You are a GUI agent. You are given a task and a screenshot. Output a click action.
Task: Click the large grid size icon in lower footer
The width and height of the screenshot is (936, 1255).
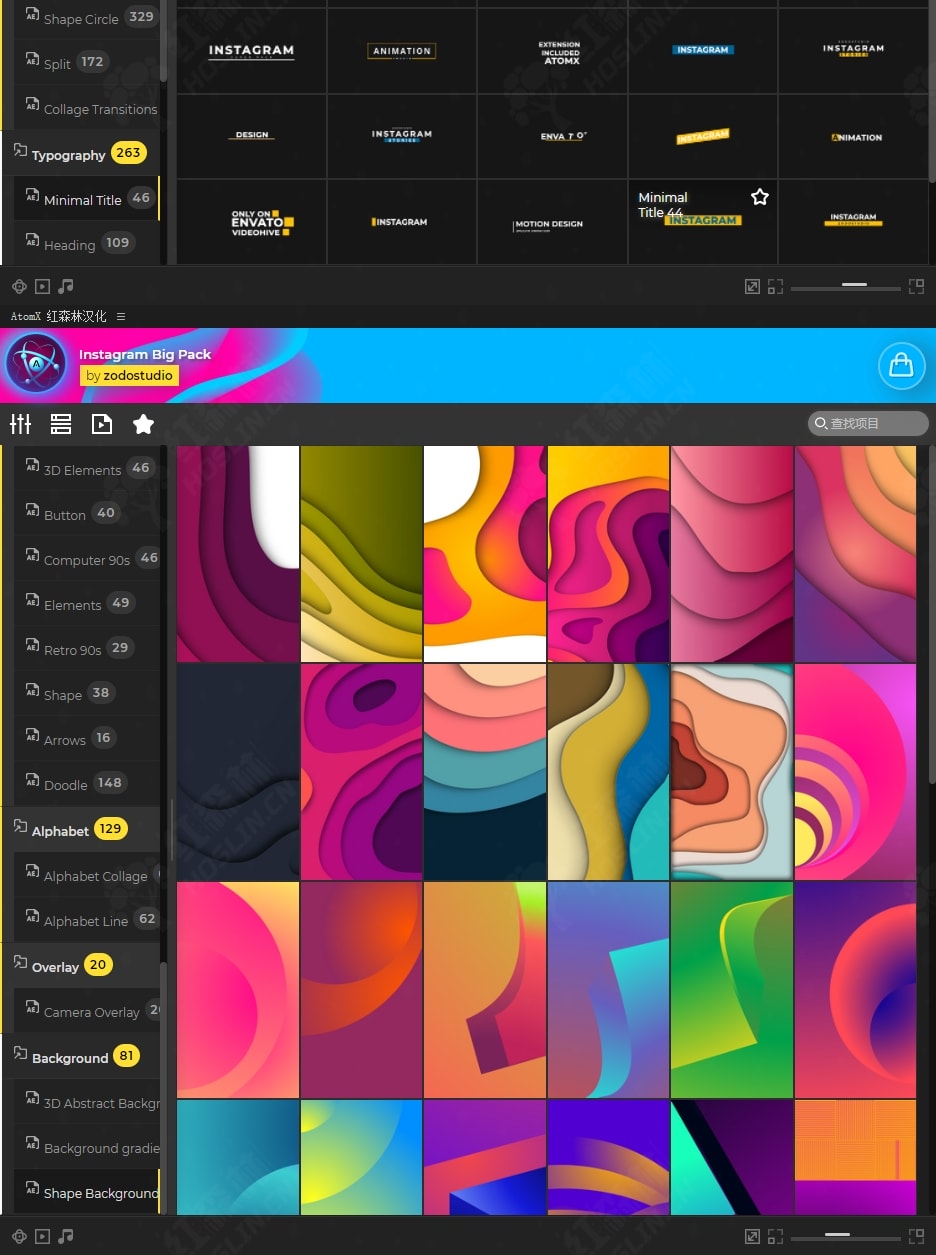click(x=916, y=1236)
